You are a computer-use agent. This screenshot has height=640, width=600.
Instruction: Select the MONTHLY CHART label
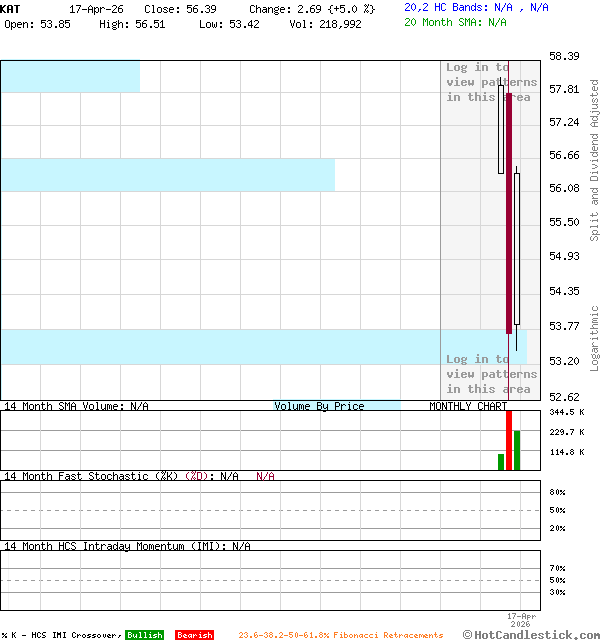(468, 406)
